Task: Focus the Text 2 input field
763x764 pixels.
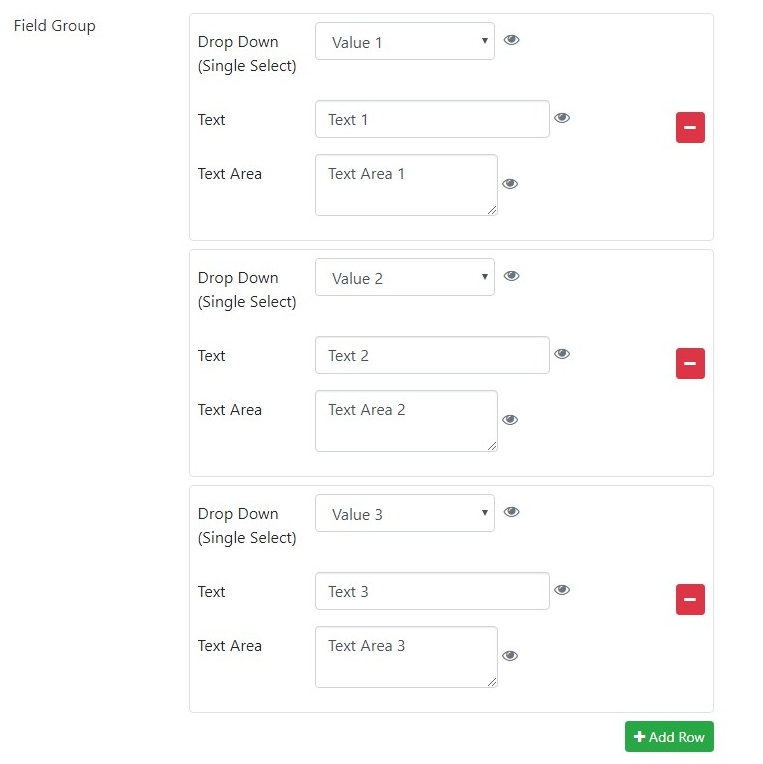Action: point(432,355)
